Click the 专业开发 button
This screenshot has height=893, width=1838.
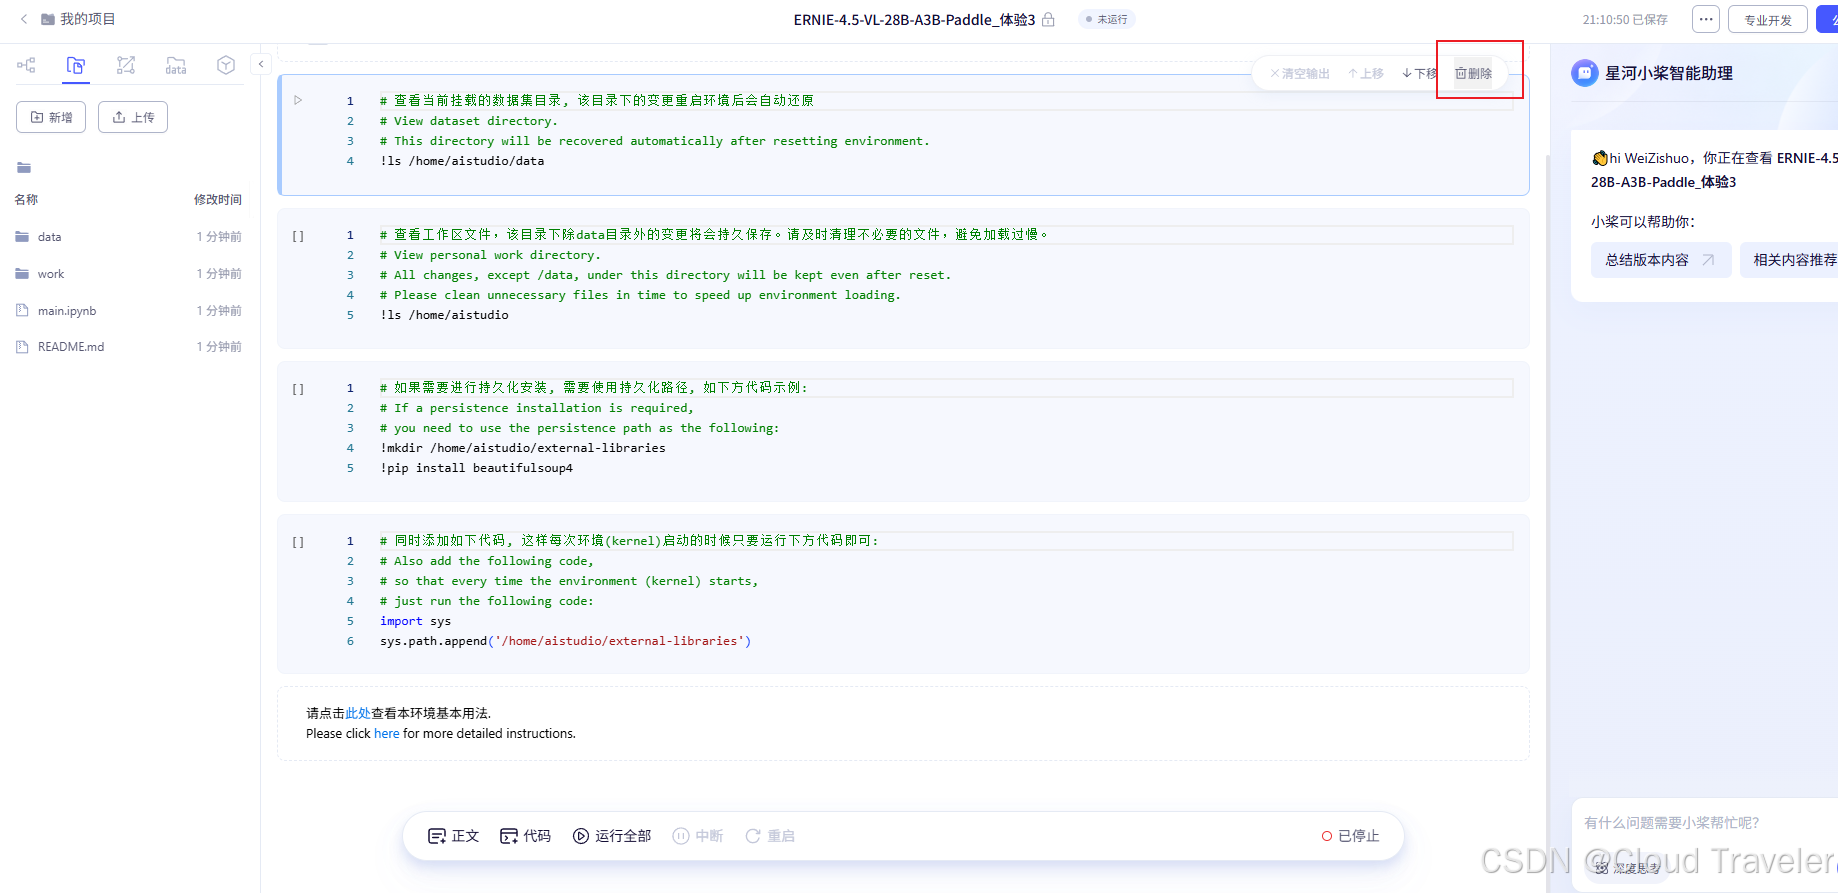(x=1768, y=20)
